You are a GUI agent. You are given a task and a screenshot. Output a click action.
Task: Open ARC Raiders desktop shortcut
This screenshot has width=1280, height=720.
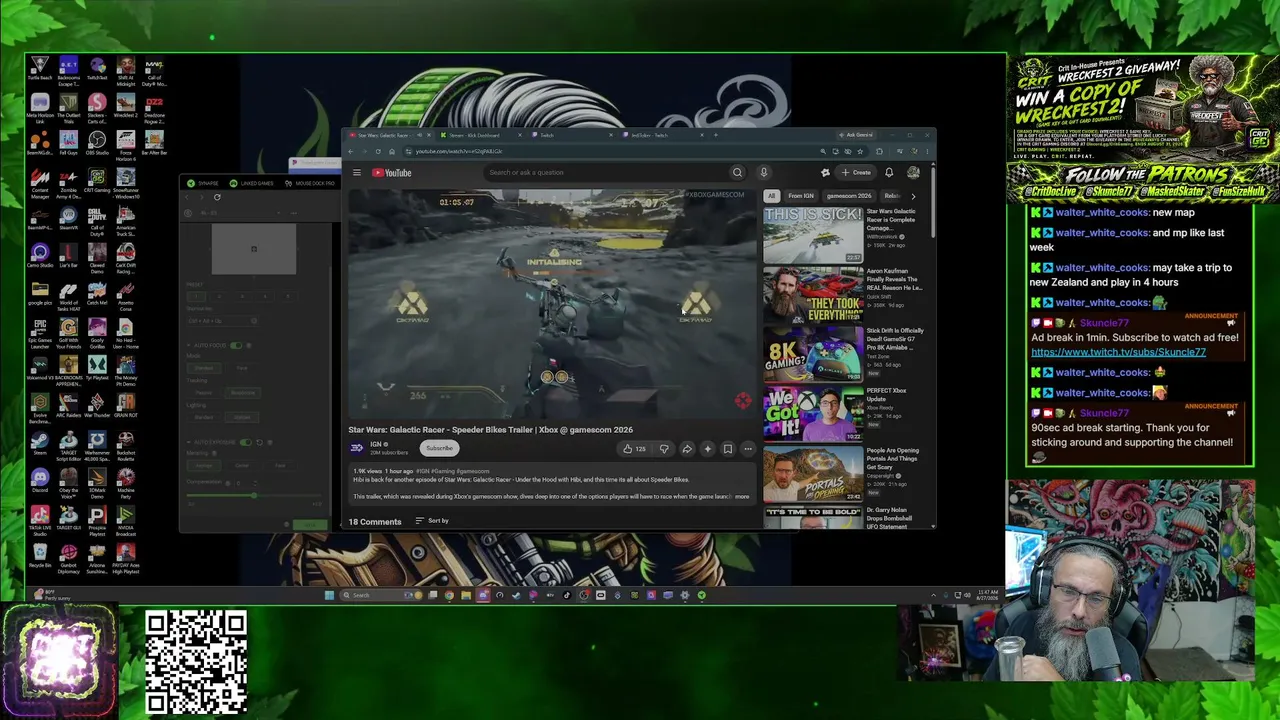pyautogui.click(x=68, y=407)
